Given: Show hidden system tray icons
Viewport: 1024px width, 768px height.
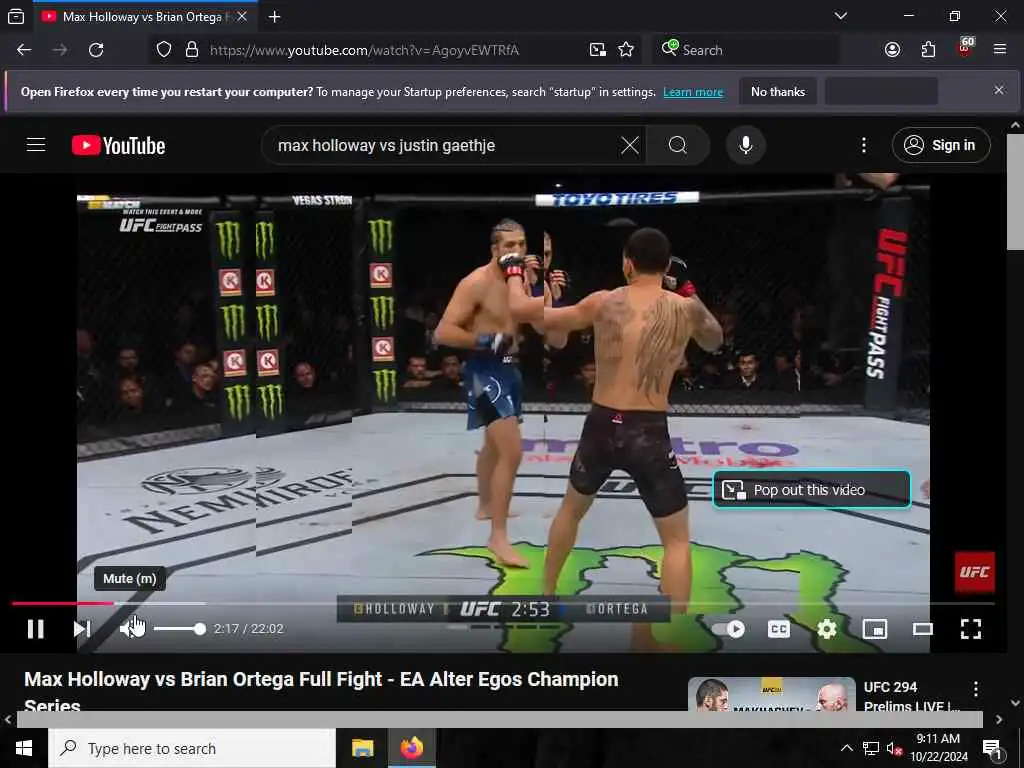Looking at the screenshot, I should [846, 748].
